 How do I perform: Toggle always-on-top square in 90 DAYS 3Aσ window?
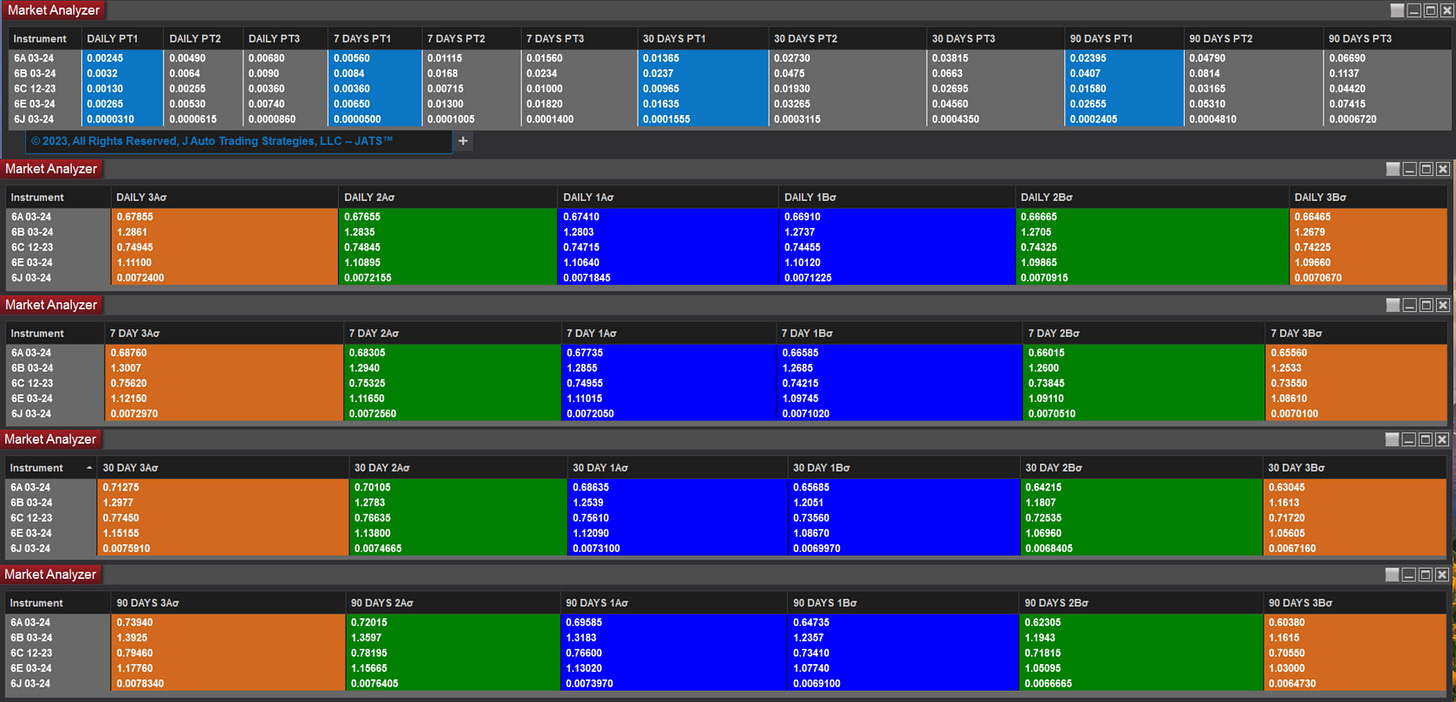(1393, 575)
